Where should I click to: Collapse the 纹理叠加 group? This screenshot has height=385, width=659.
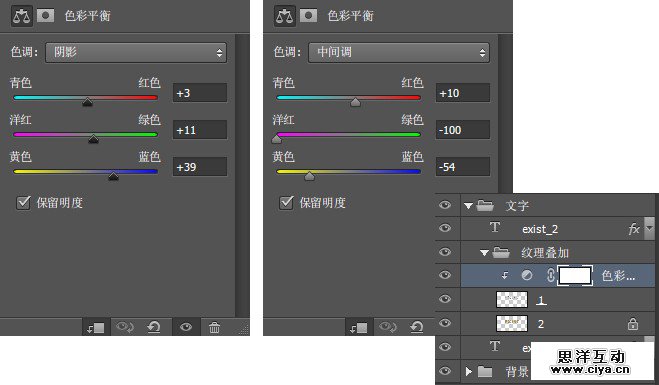pos(484,253)
